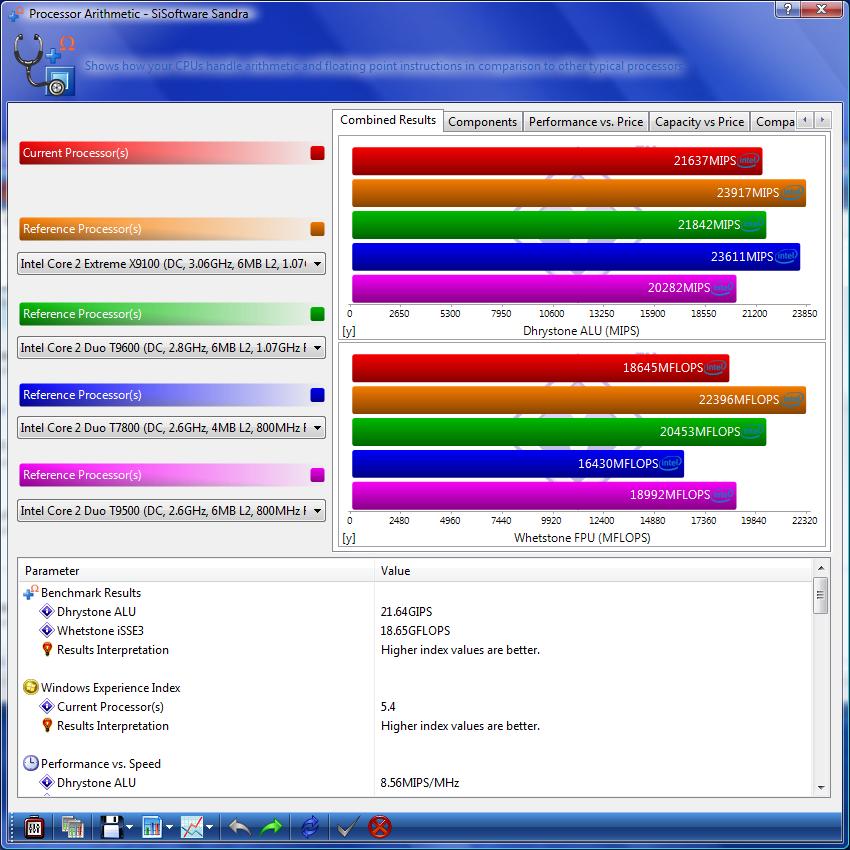
Task: Click the green Reference Processor color swatch
Action: point(318,314)
